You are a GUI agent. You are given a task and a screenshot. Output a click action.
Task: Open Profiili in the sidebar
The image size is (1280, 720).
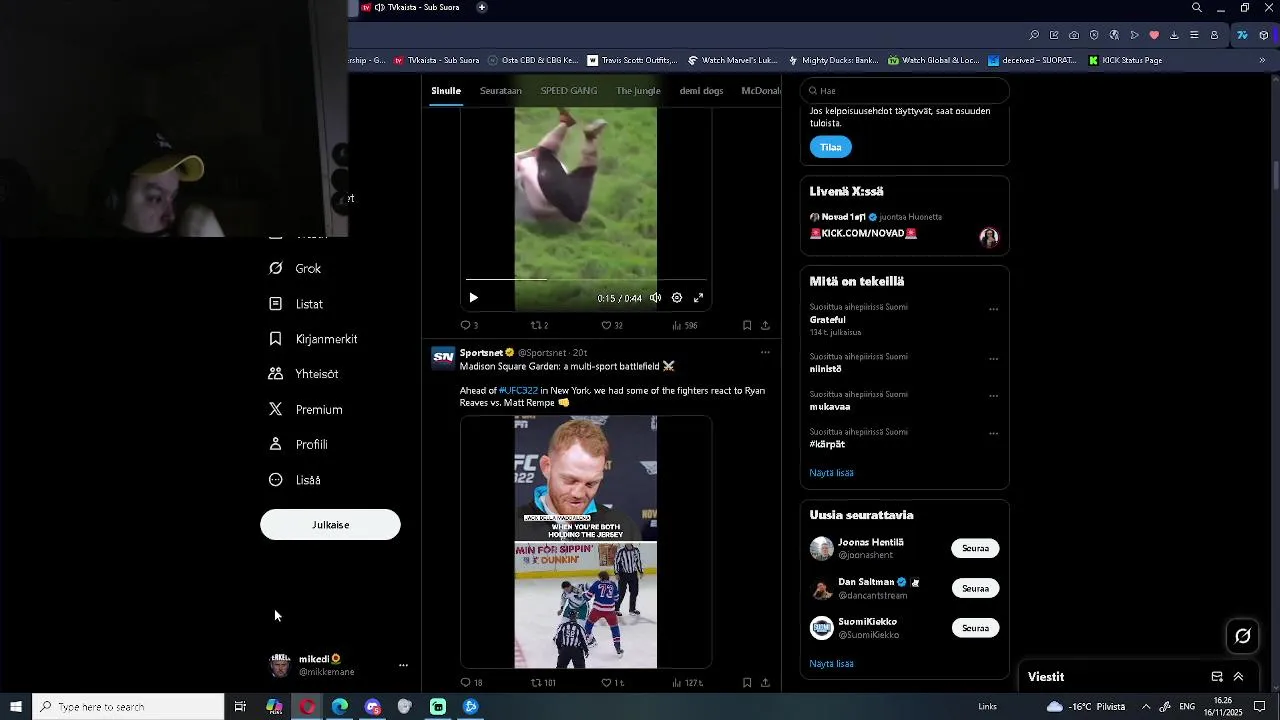(x=298, y=445)
